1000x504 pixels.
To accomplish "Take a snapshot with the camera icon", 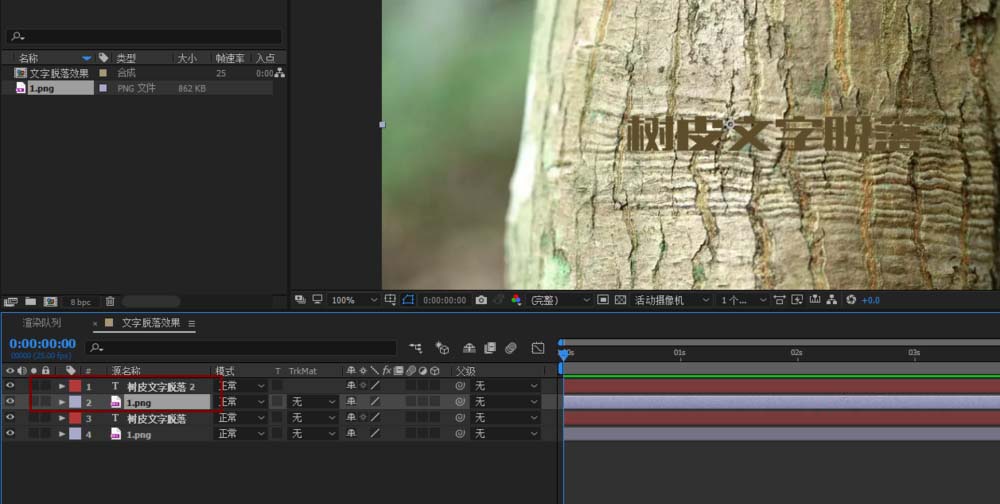I will point(481,300).
